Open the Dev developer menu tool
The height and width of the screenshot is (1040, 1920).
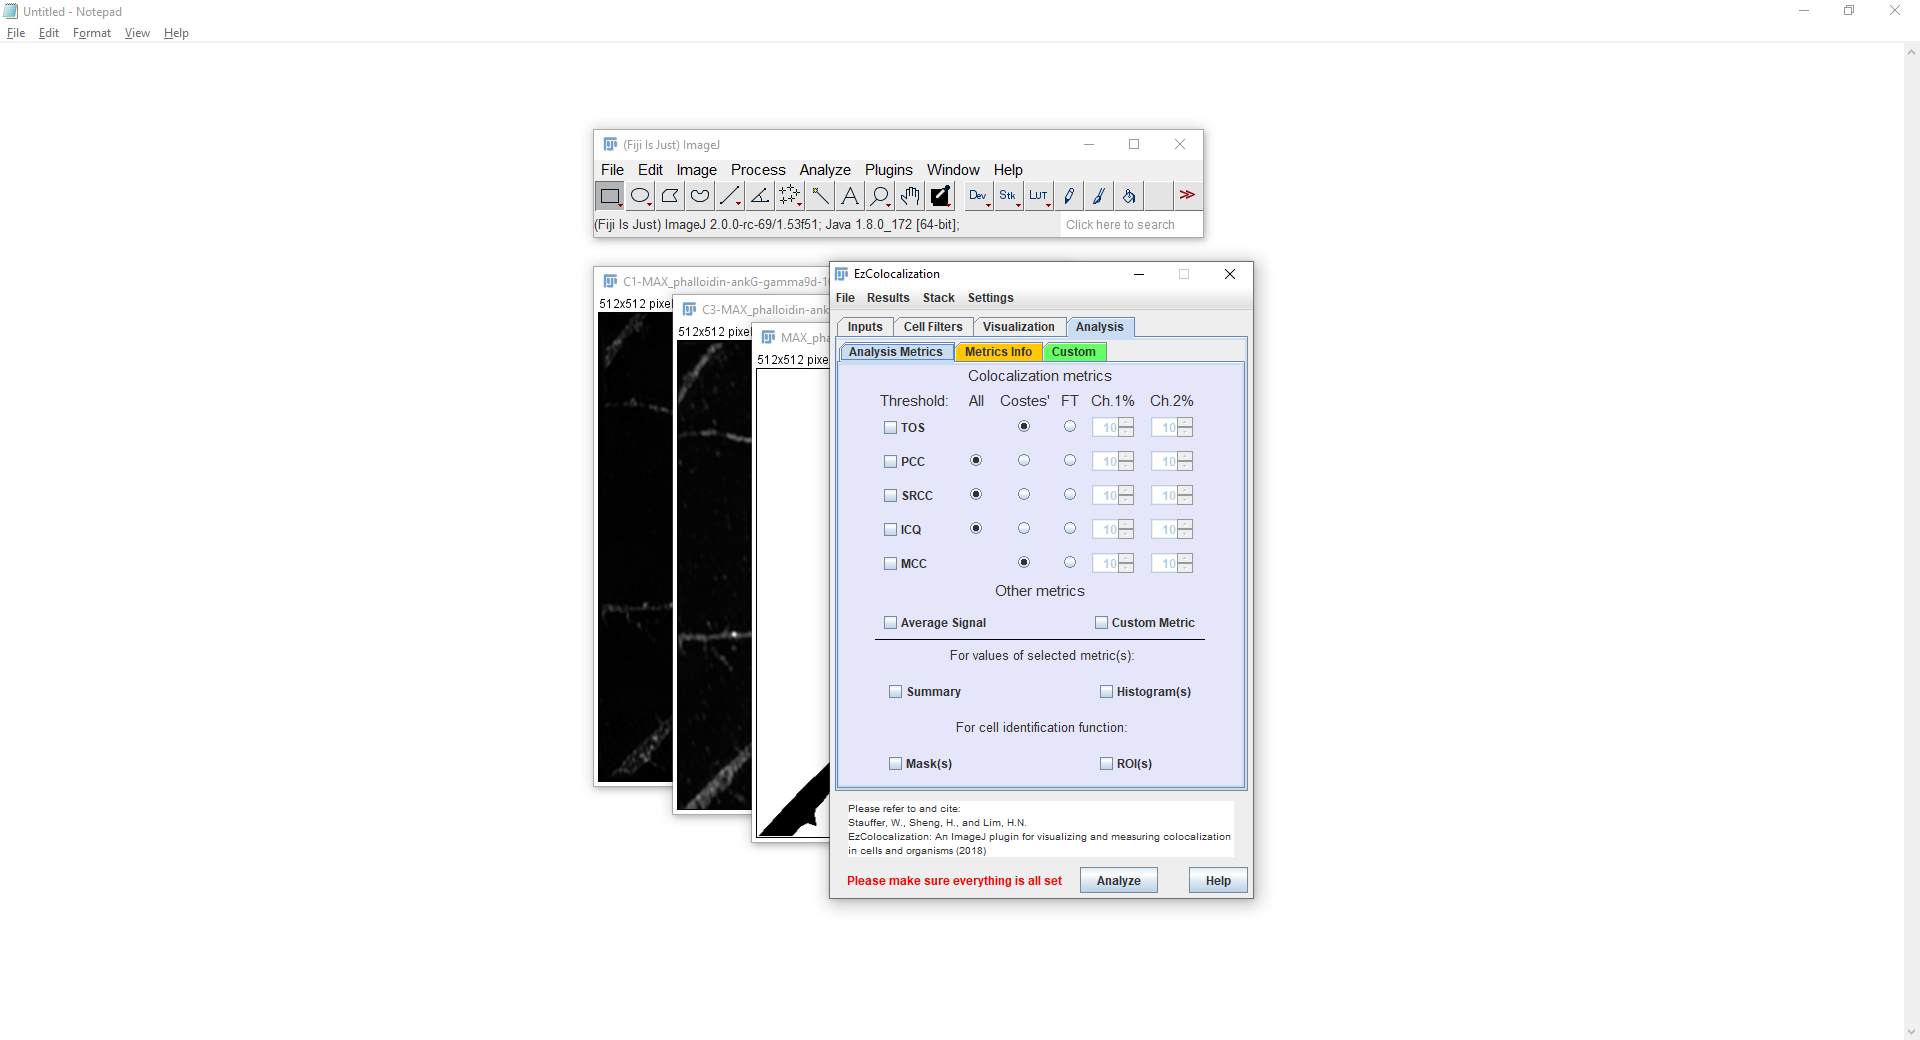click(x=979, y=196)
